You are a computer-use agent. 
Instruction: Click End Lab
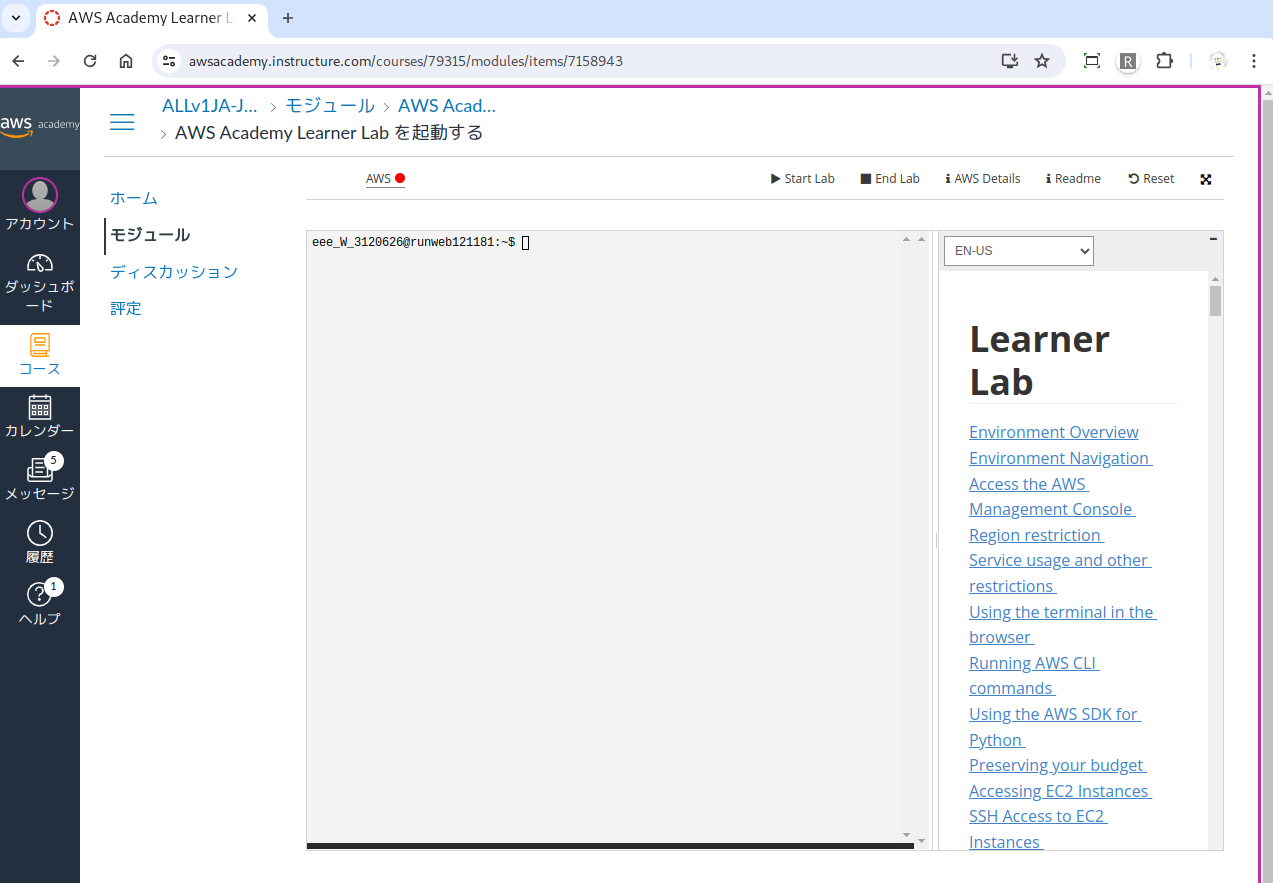pyautogui.click(x=890, y=179)
